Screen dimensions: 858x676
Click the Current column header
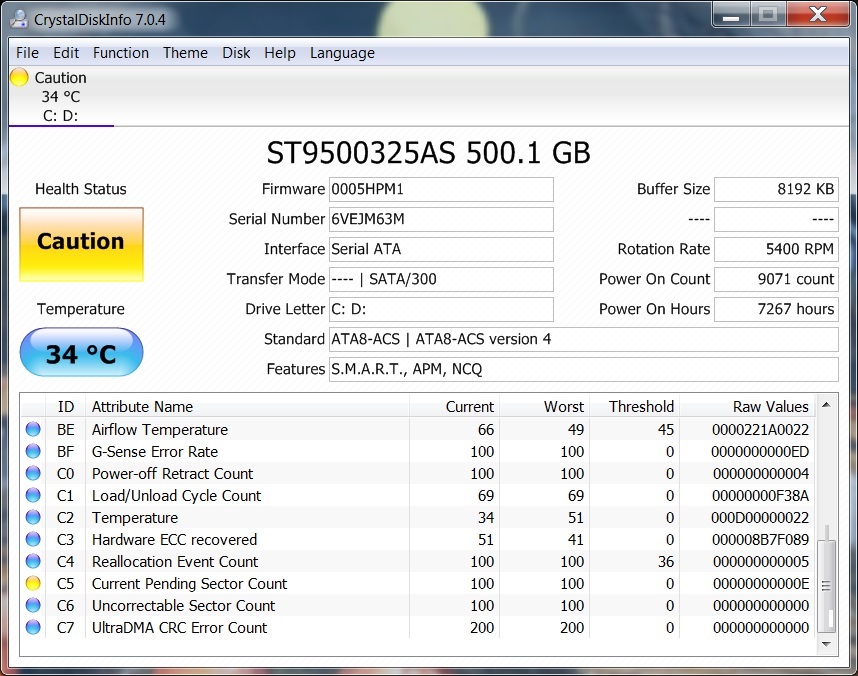click(454, 407)
